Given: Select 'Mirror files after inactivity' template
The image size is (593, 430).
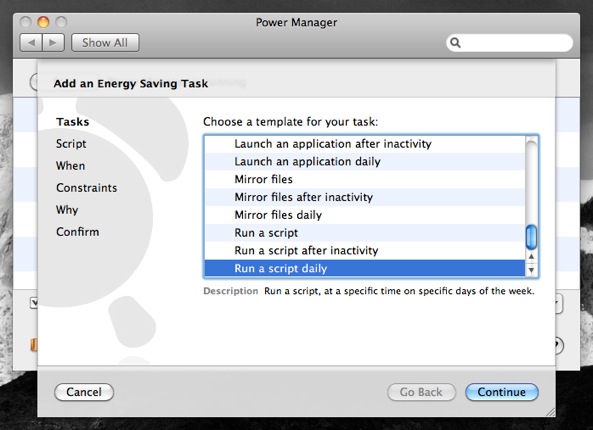Looking at the screenshot, I should tap(365, 197).
